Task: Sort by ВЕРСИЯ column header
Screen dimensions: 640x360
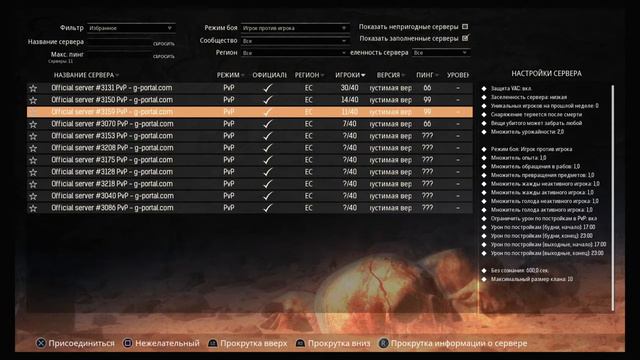Action: [x=391, y=75]
